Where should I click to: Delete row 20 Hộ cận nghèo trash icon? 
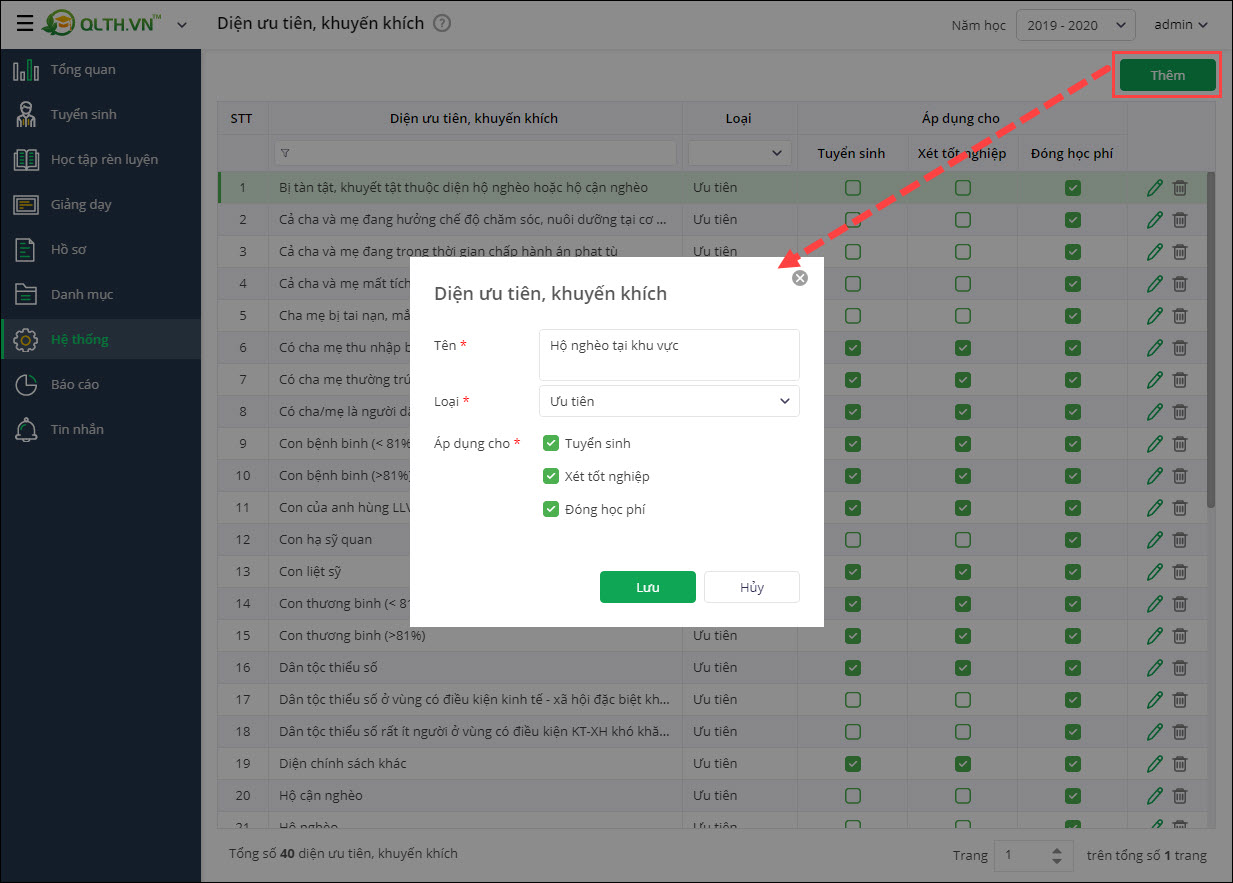coord(1180,795)
